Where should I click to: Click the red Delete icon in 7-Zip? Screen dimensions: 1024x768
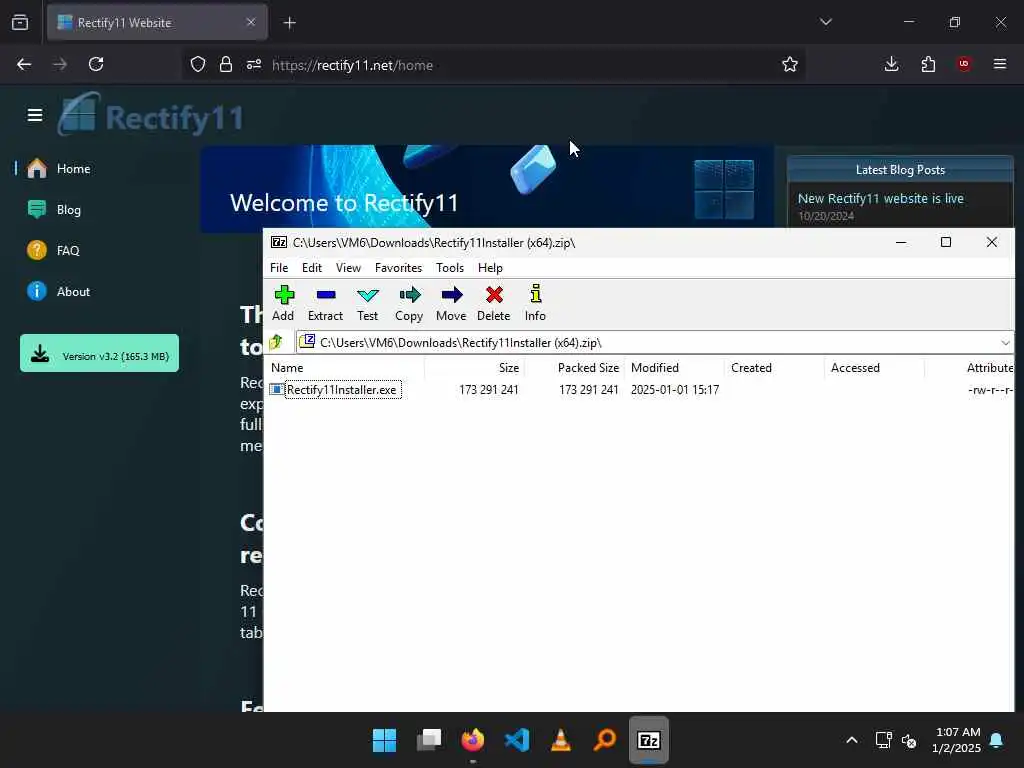pyautogui.click(x=494, y=303)
